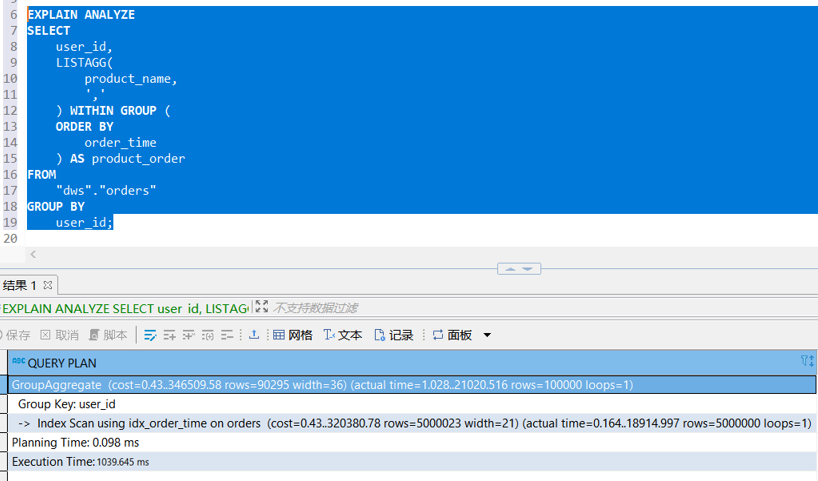Viewport: 818px width, 481px height.
Task: Click the export results upload-arrow icon
Action: click(x=254, y=335)
